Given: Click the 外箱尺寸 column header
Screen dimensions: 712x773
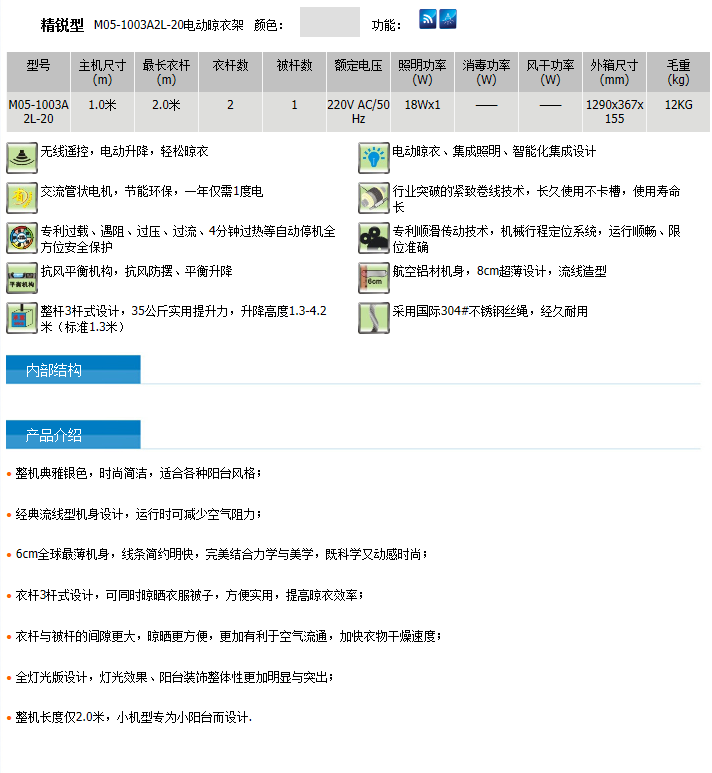Looking at the screenshot, I should [614, 72].
